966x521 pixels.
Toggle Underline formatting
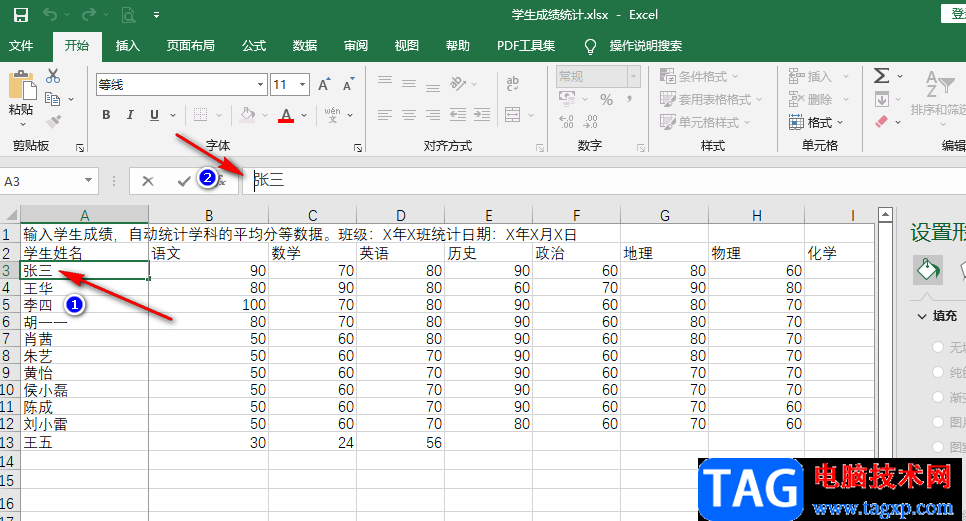(x=154, y=115)
